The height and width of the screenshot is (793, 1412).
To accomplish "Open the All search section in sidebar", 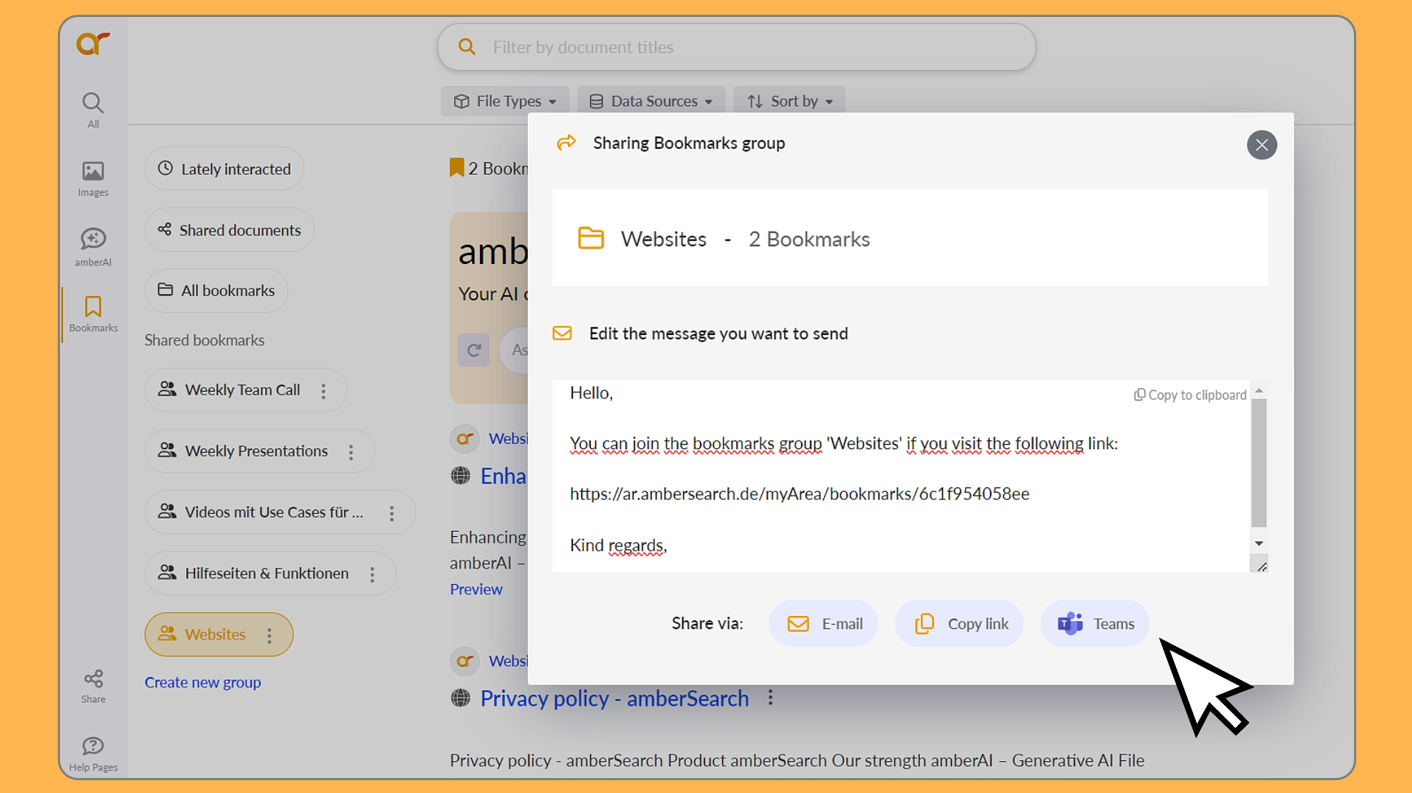I will pos(93,110).
